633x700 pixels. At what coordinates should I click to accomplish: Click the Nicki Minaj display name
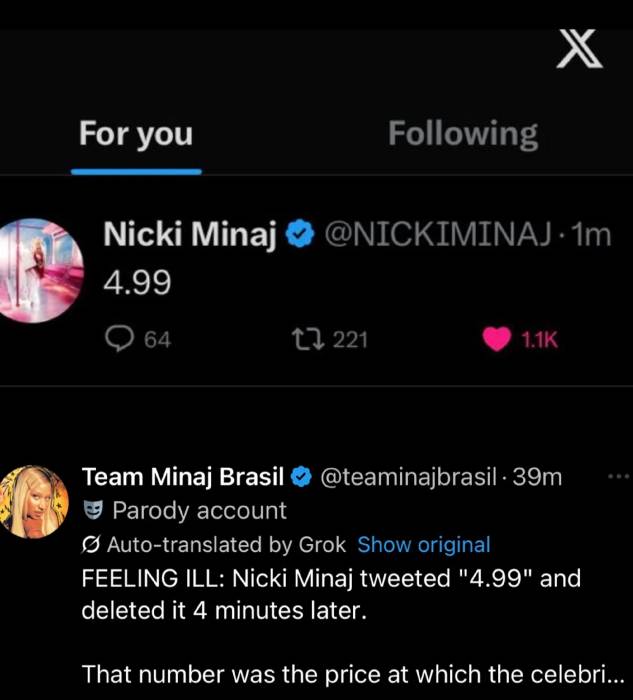click(x=189, y=236)
